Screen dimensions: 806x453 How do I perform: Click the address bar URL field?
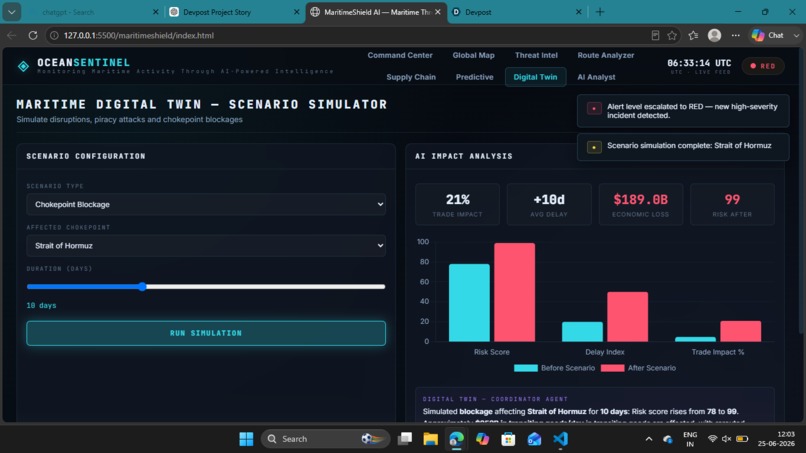[x=350, y=35]
